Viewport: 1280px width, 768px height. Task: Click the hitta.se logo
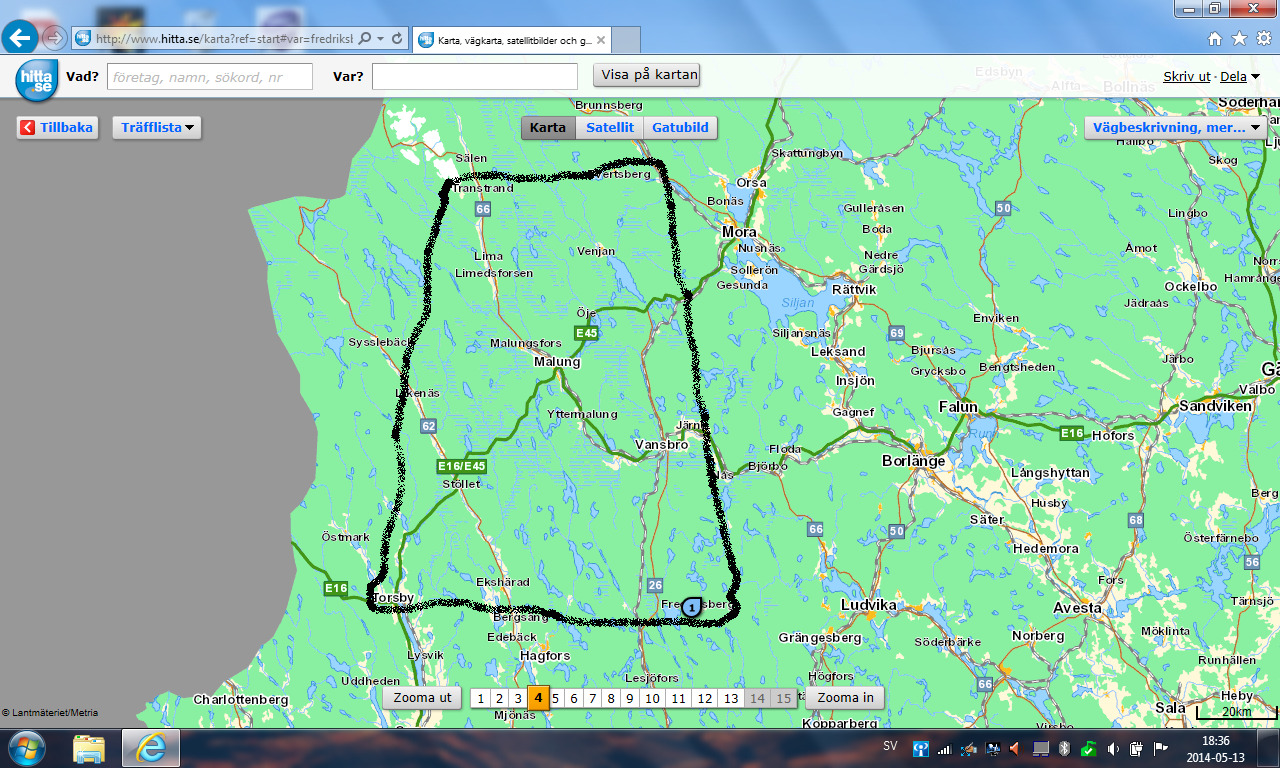click(37, 78)
